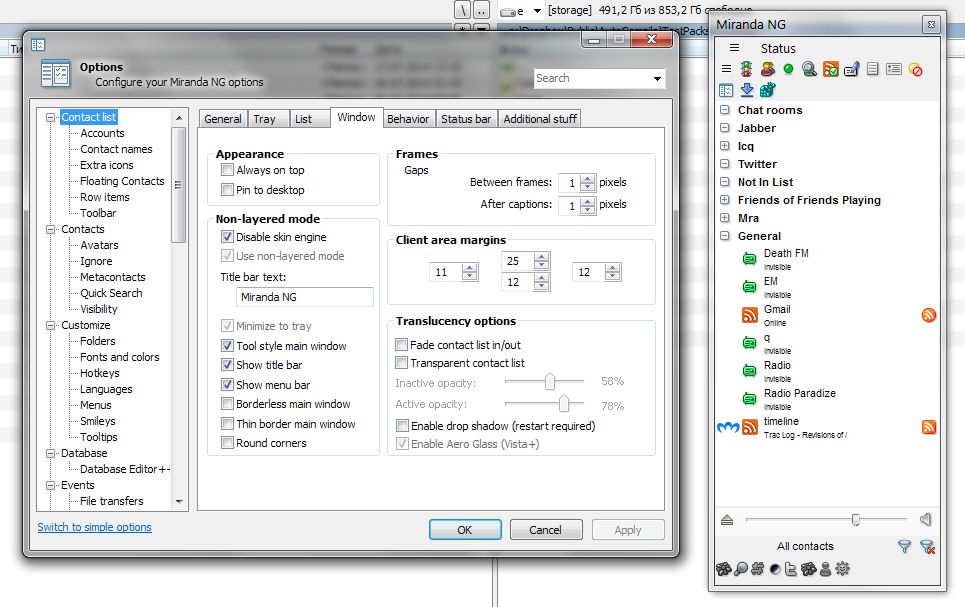Uncheck Show menu bar
This screenshot has height=607, width=965.
(228, 384)
